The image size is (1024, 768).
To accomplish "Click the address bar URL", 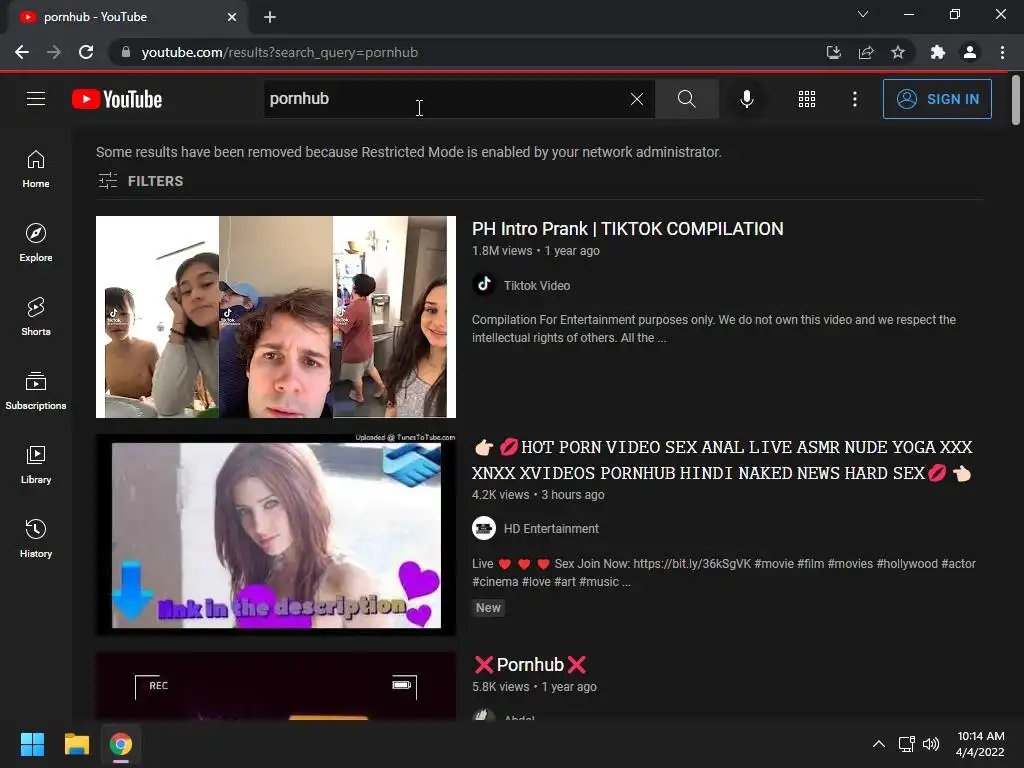I will pos(280,52).
